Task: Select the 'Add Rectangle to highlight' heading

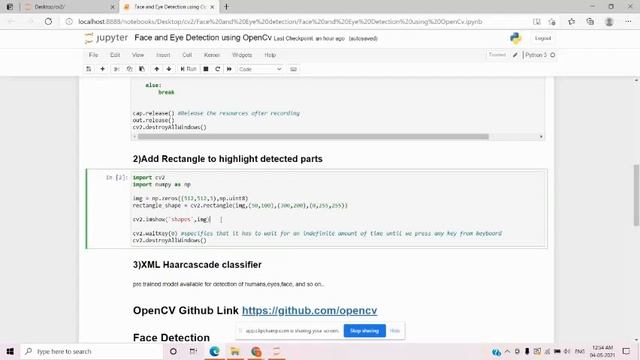Action: (227, 159)
